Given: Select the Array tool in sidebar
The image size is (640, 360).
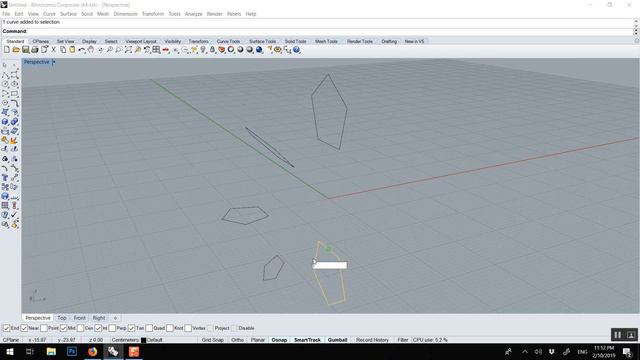Looking at the screenshot, I should pos(5,205).
